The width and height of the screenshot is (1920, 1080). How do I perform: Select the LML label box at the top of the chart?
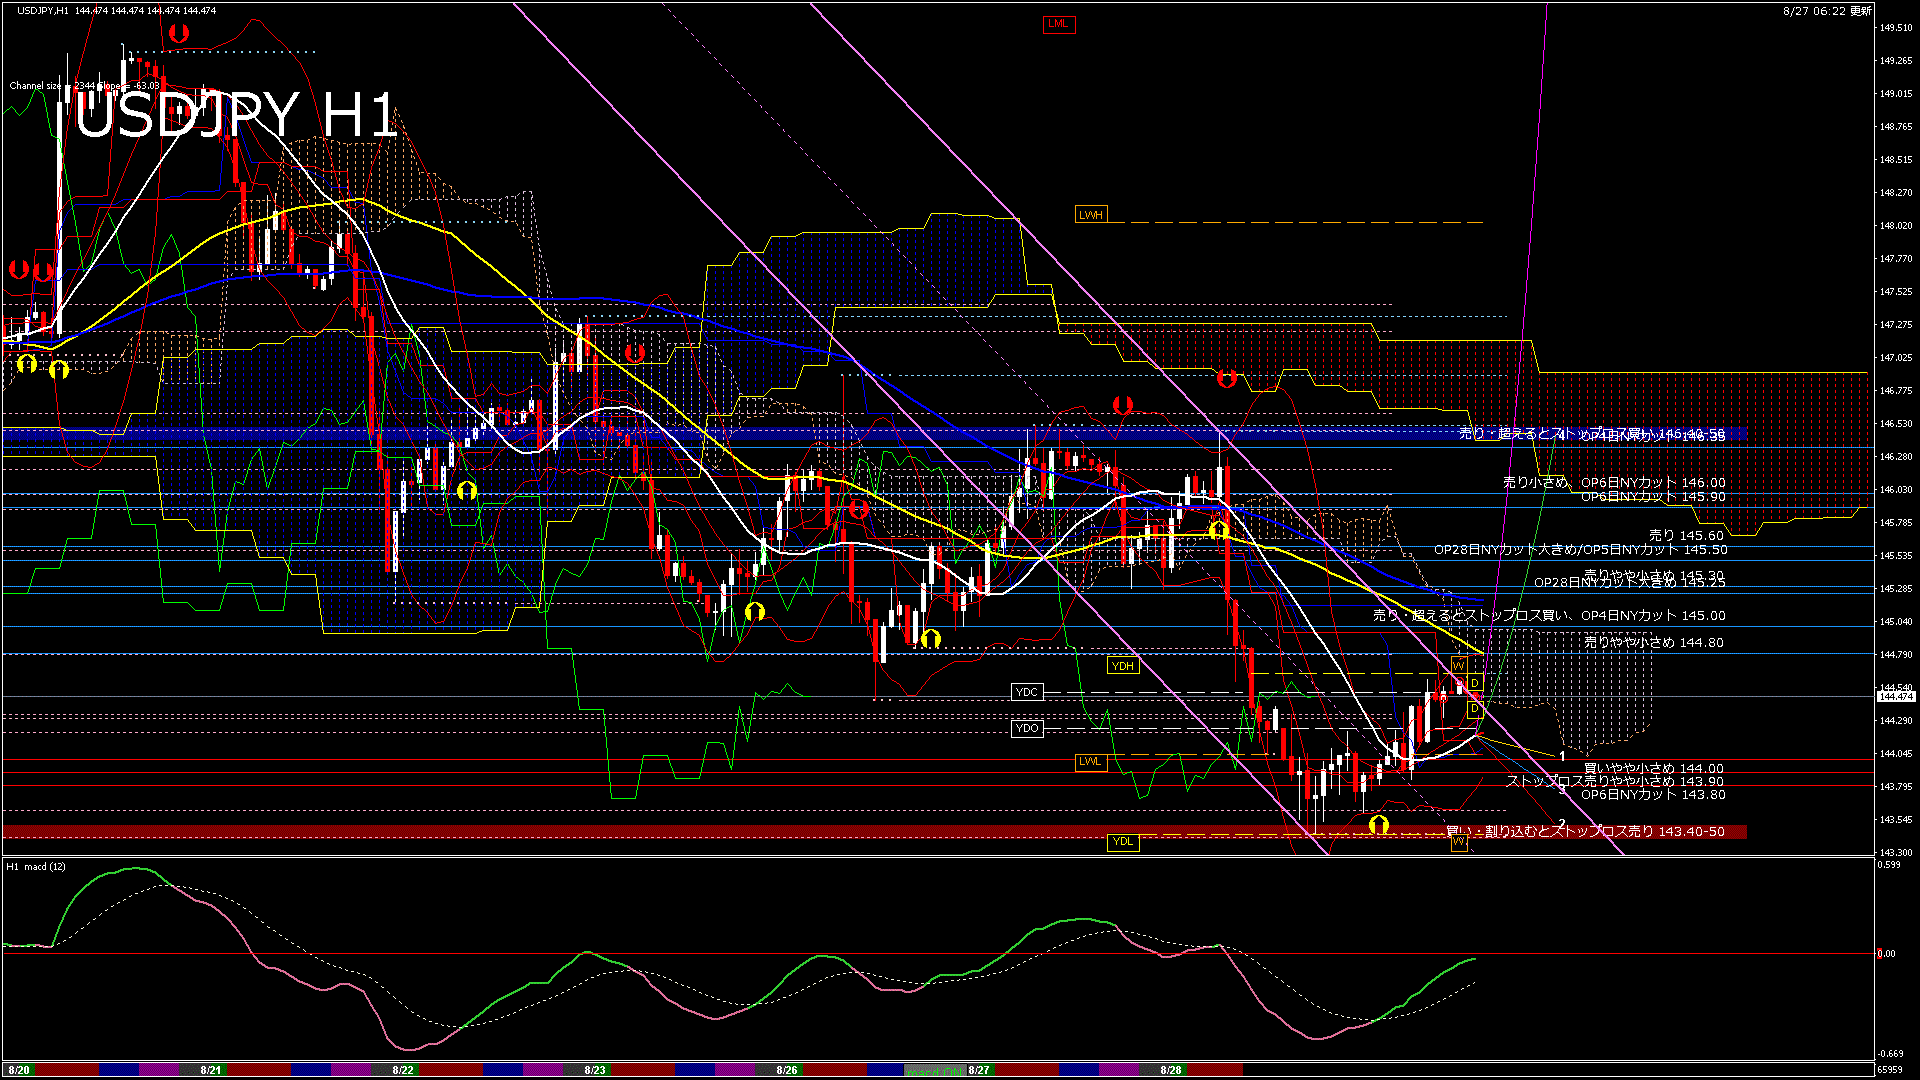[x=1058, y=24]
